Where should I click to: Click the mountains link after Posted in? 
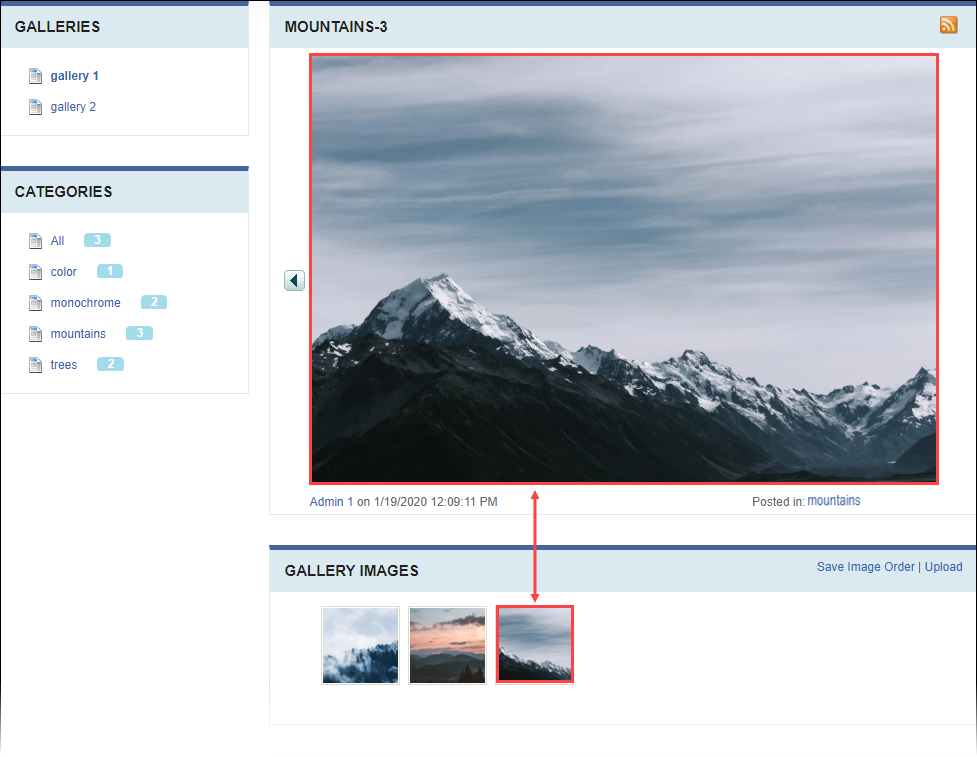pos(833,500)
